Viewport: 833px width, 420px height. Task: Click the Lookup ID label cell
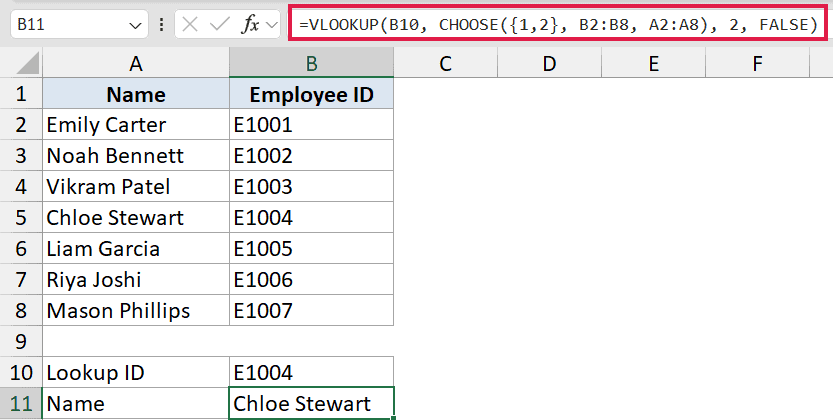(136, 372)
